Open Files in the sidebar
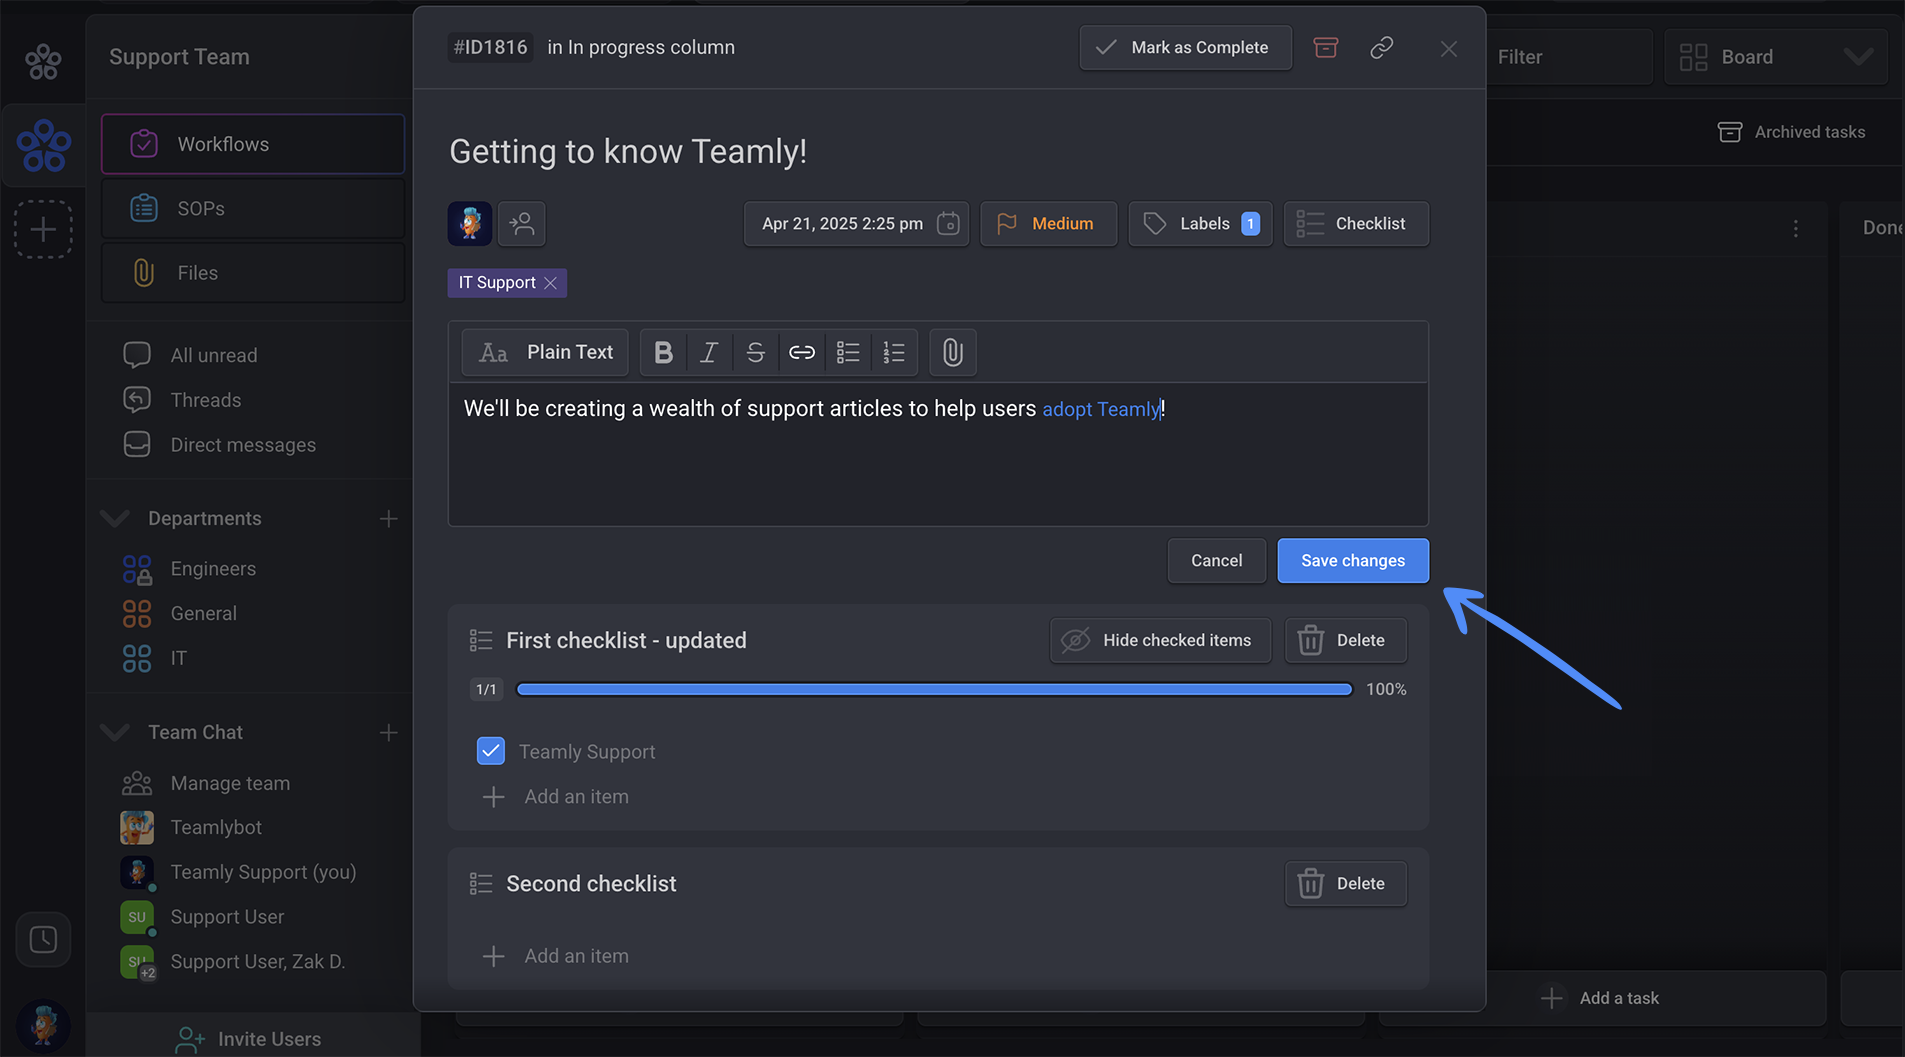This screenshot has width=1905, height=1057. (253, 272)
